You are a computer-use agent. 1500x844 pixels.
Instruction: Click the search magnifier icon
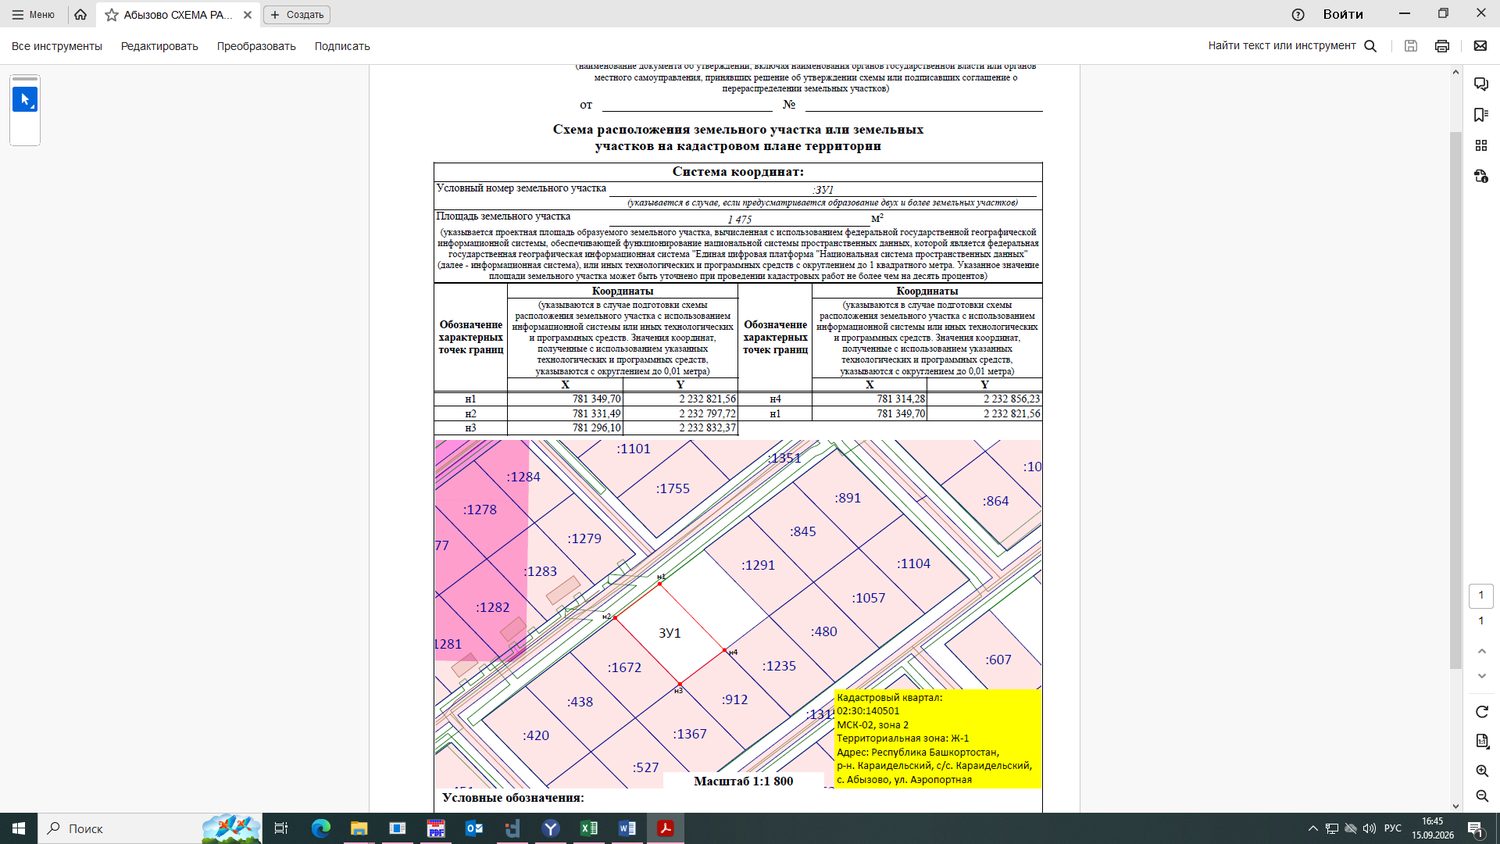coord(1371,46)
